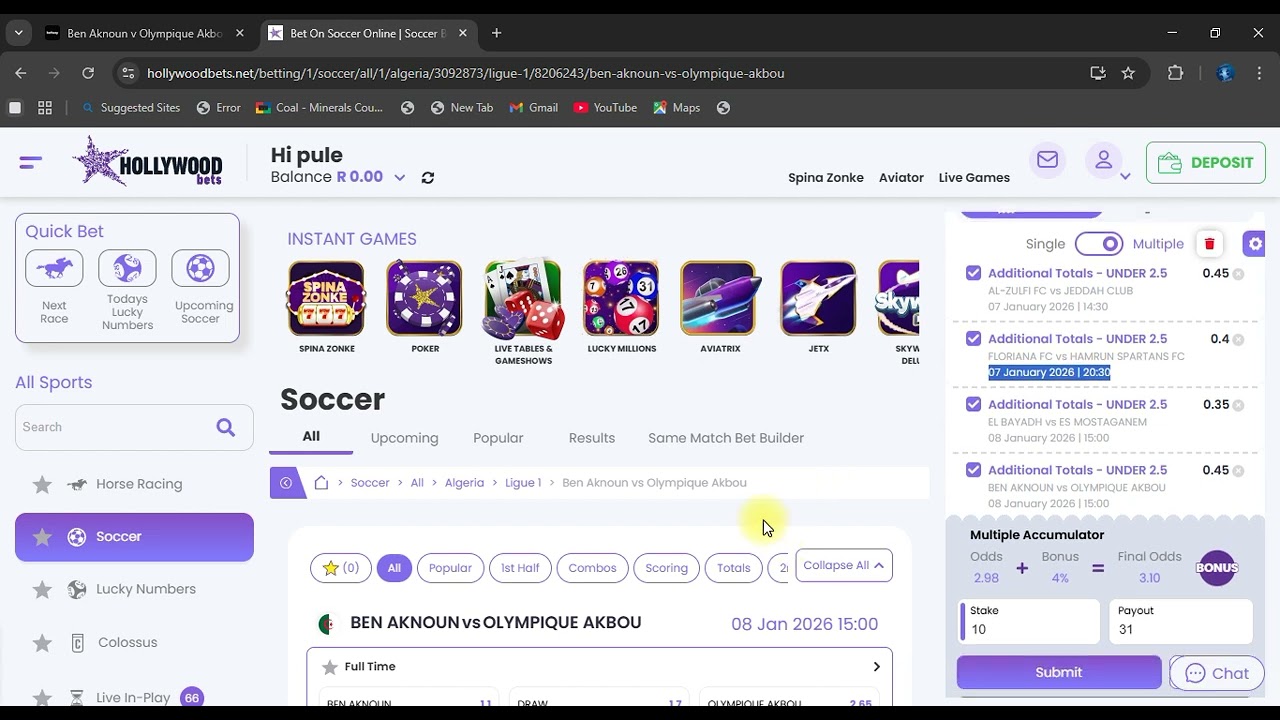Launch the Lucky Millions instant game

pos(621,299)
